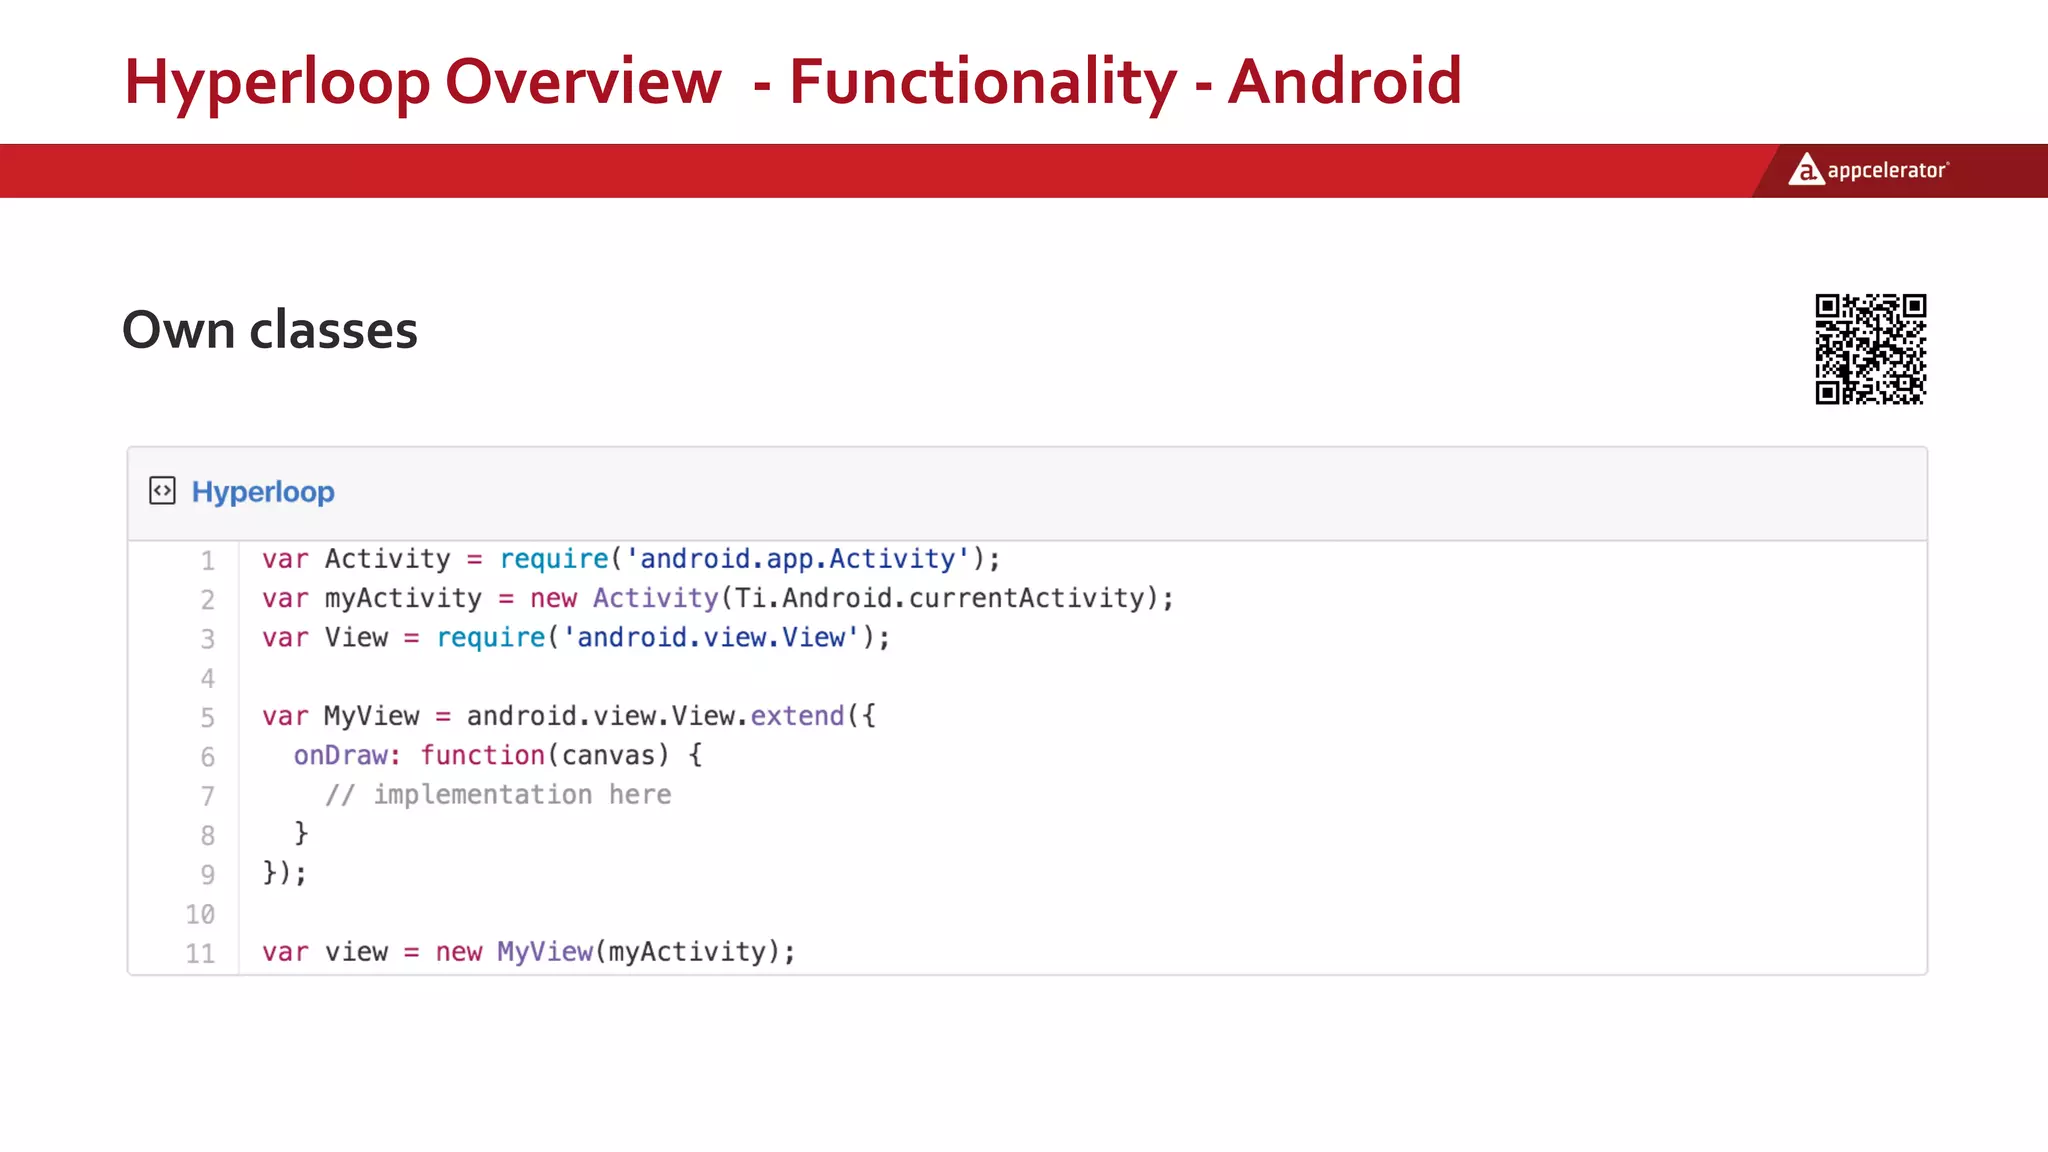Click Ti.Android.currentActivity on line 2
The image size is (2048, 1152).
click(x=939, y=598)
